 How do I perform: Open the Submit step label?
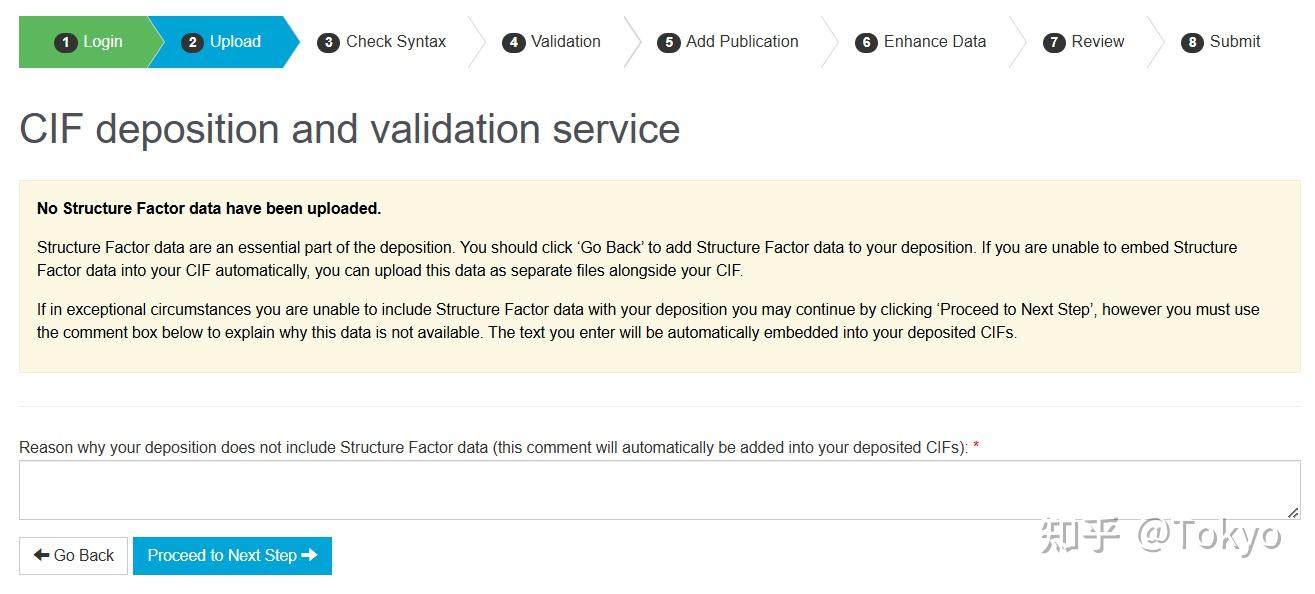point(1235,42)
